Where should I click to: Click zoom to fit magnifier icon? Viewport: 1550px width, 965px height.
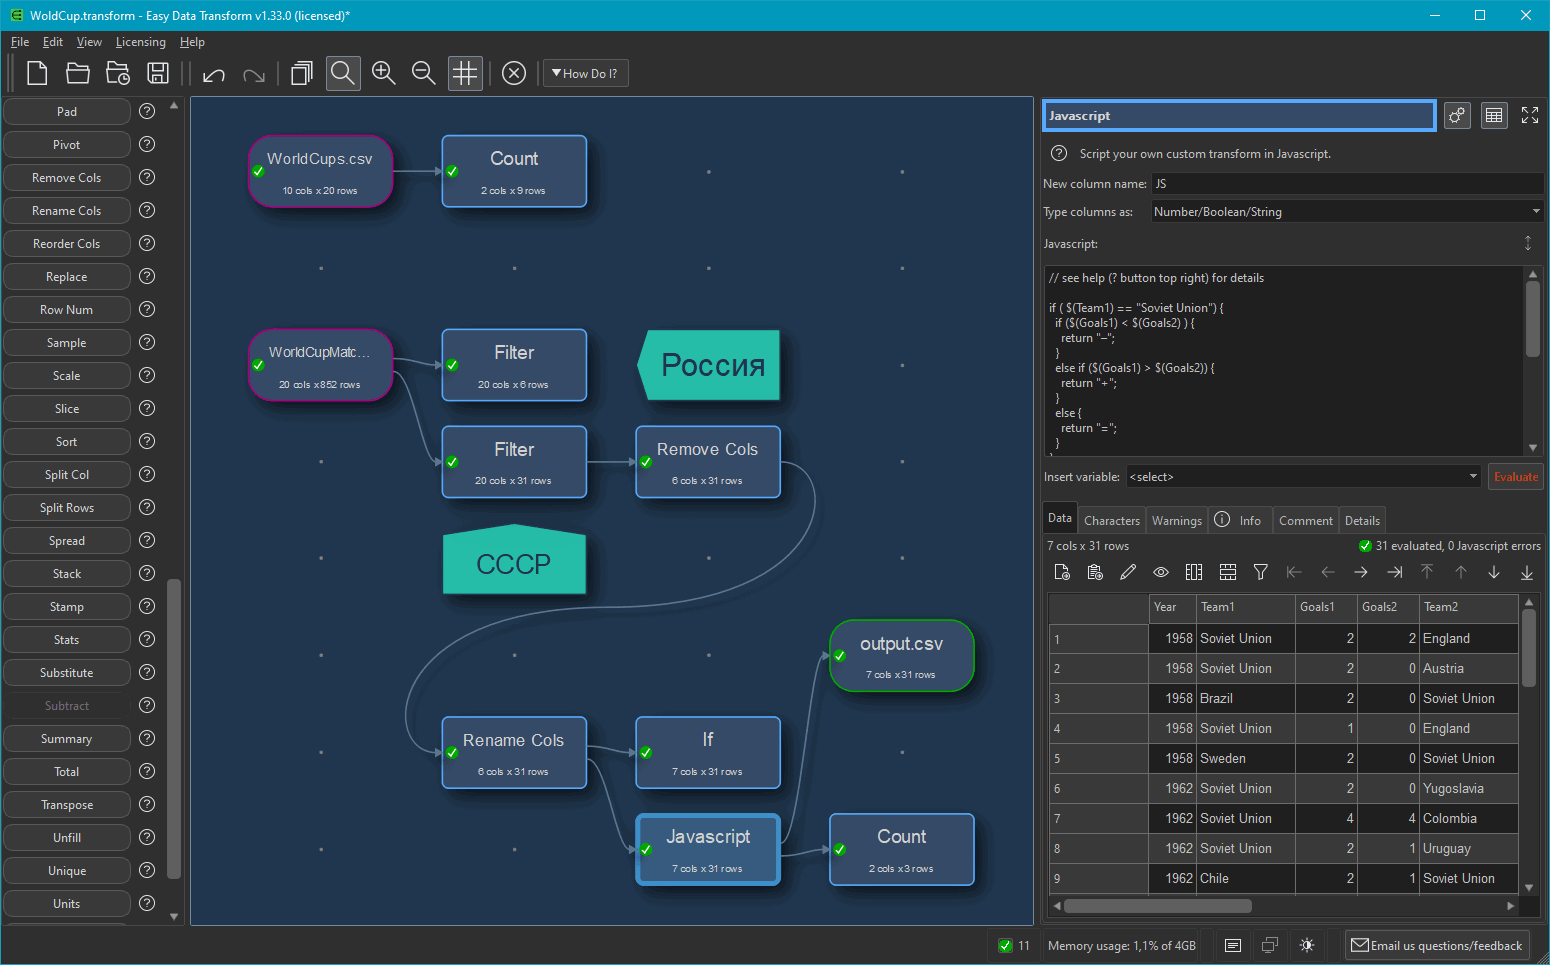(x=343, y=73)
